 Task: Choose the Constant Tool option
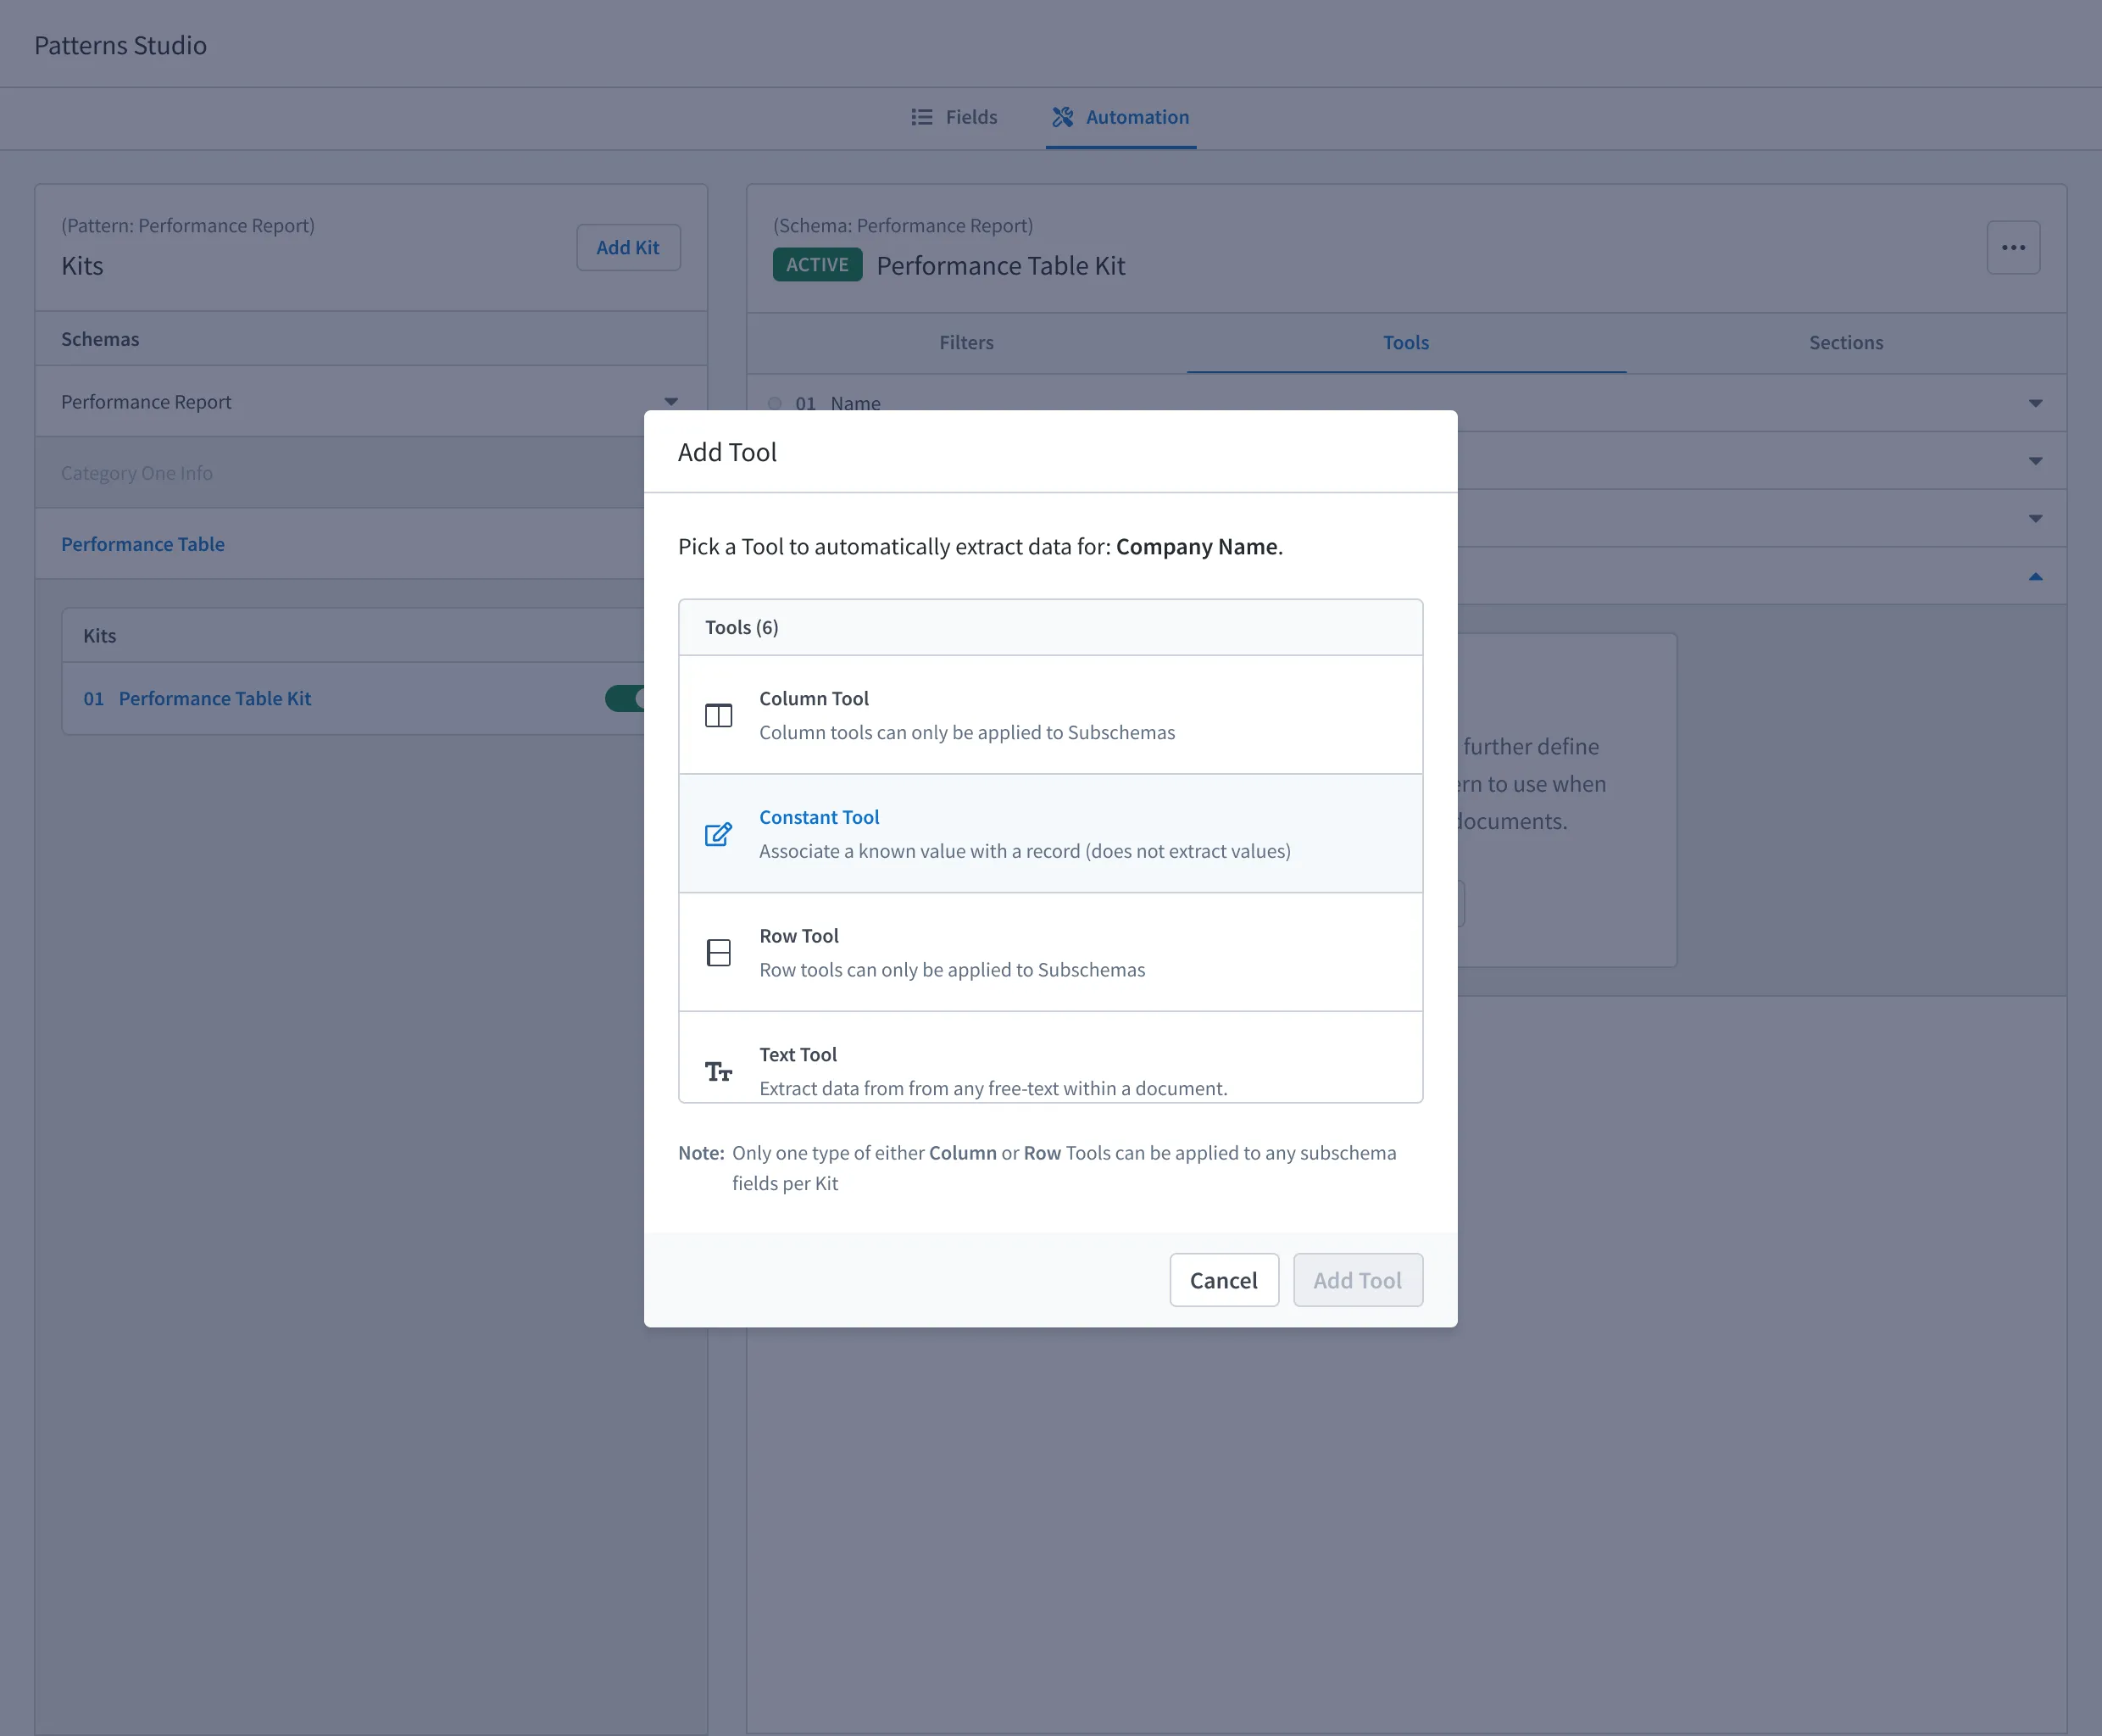(x=1050, y=834)
